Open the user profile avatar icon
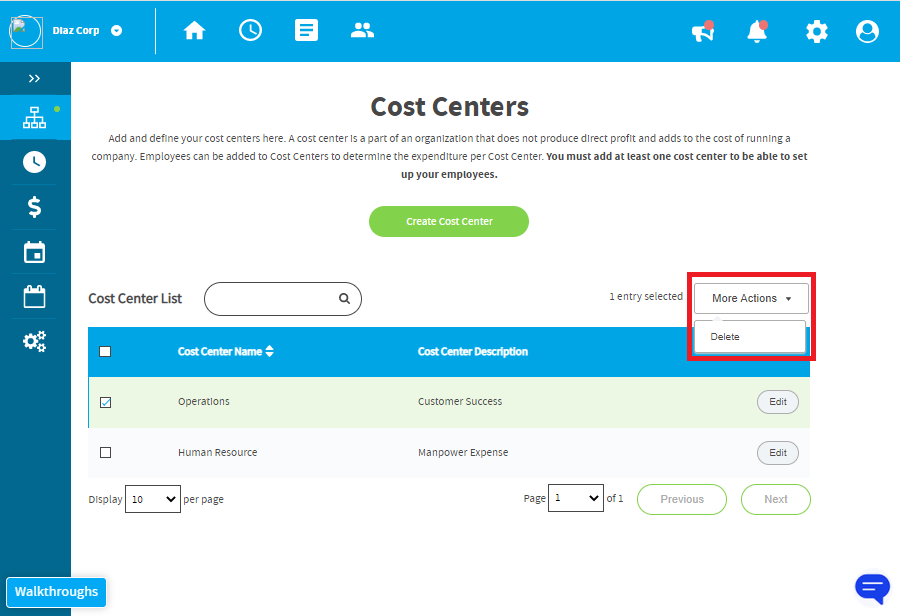The image size is (900, 616). point(867,32)
